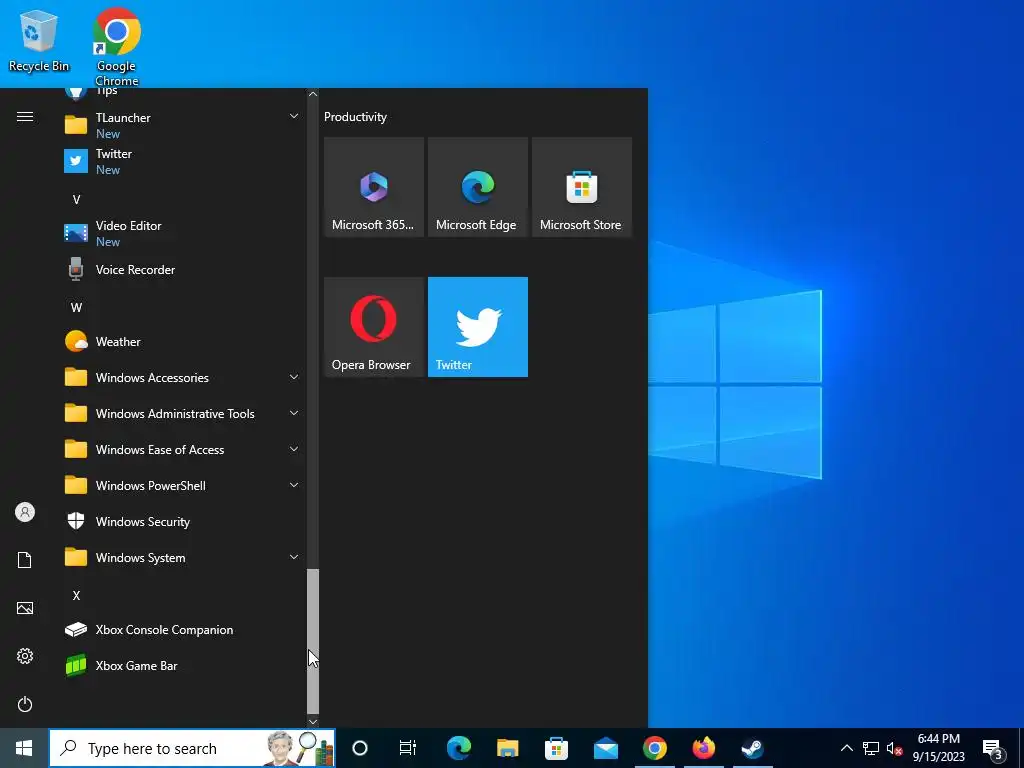This screenshot has width=1024, height=768.
Task: Open the Microsoft Store tile
Action: point(582,187)
